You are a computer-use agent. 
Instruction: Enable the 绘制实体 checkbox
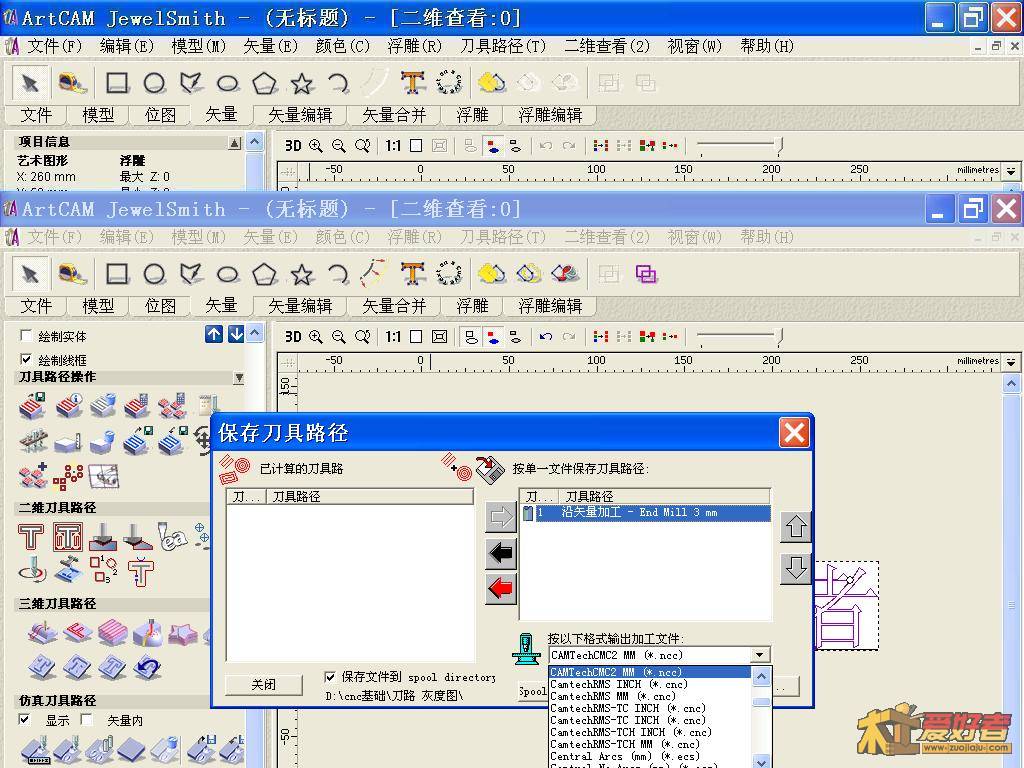26,336
